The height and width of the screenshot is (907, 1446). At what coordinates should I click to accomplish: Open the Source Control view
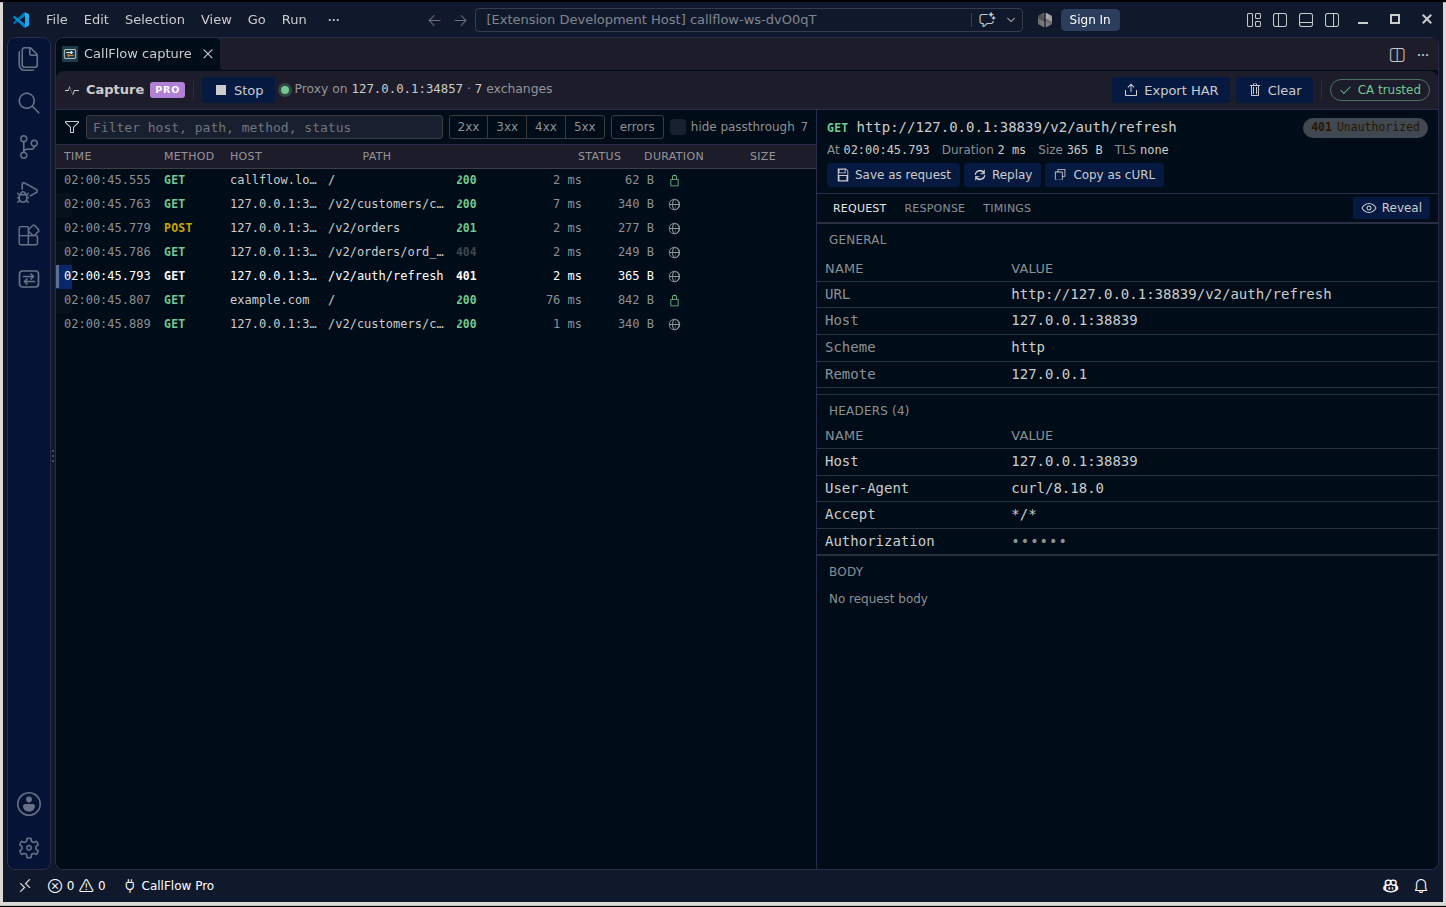(x=29, y=147)
